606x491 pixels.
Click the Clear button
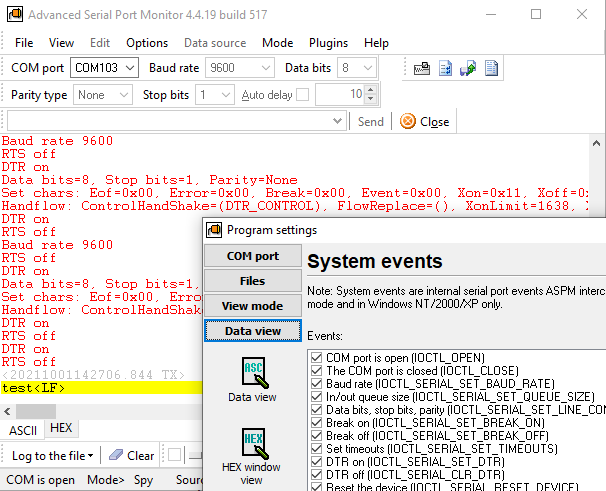coord(131,455)
